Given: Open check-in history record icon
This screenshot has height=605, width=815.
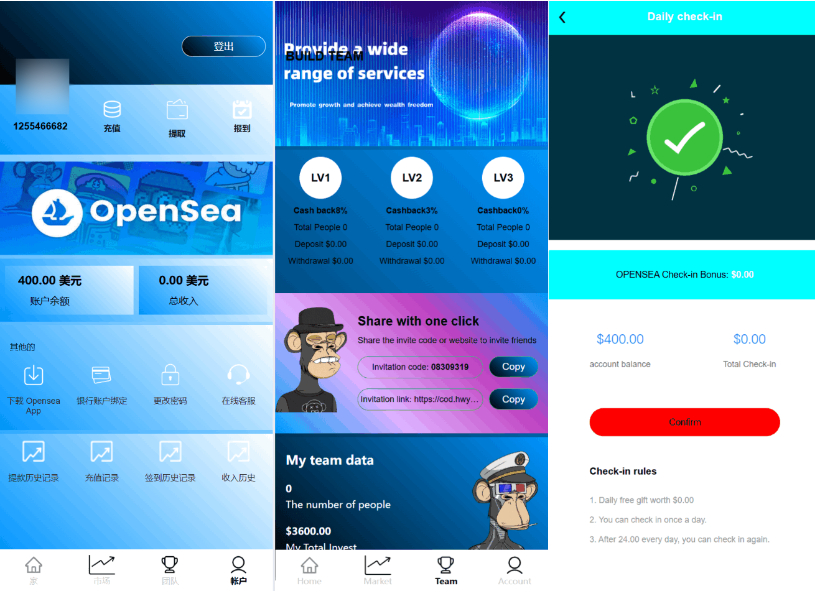Looking at the screenshot, I should pyautogui.click(x=170, y=452).
